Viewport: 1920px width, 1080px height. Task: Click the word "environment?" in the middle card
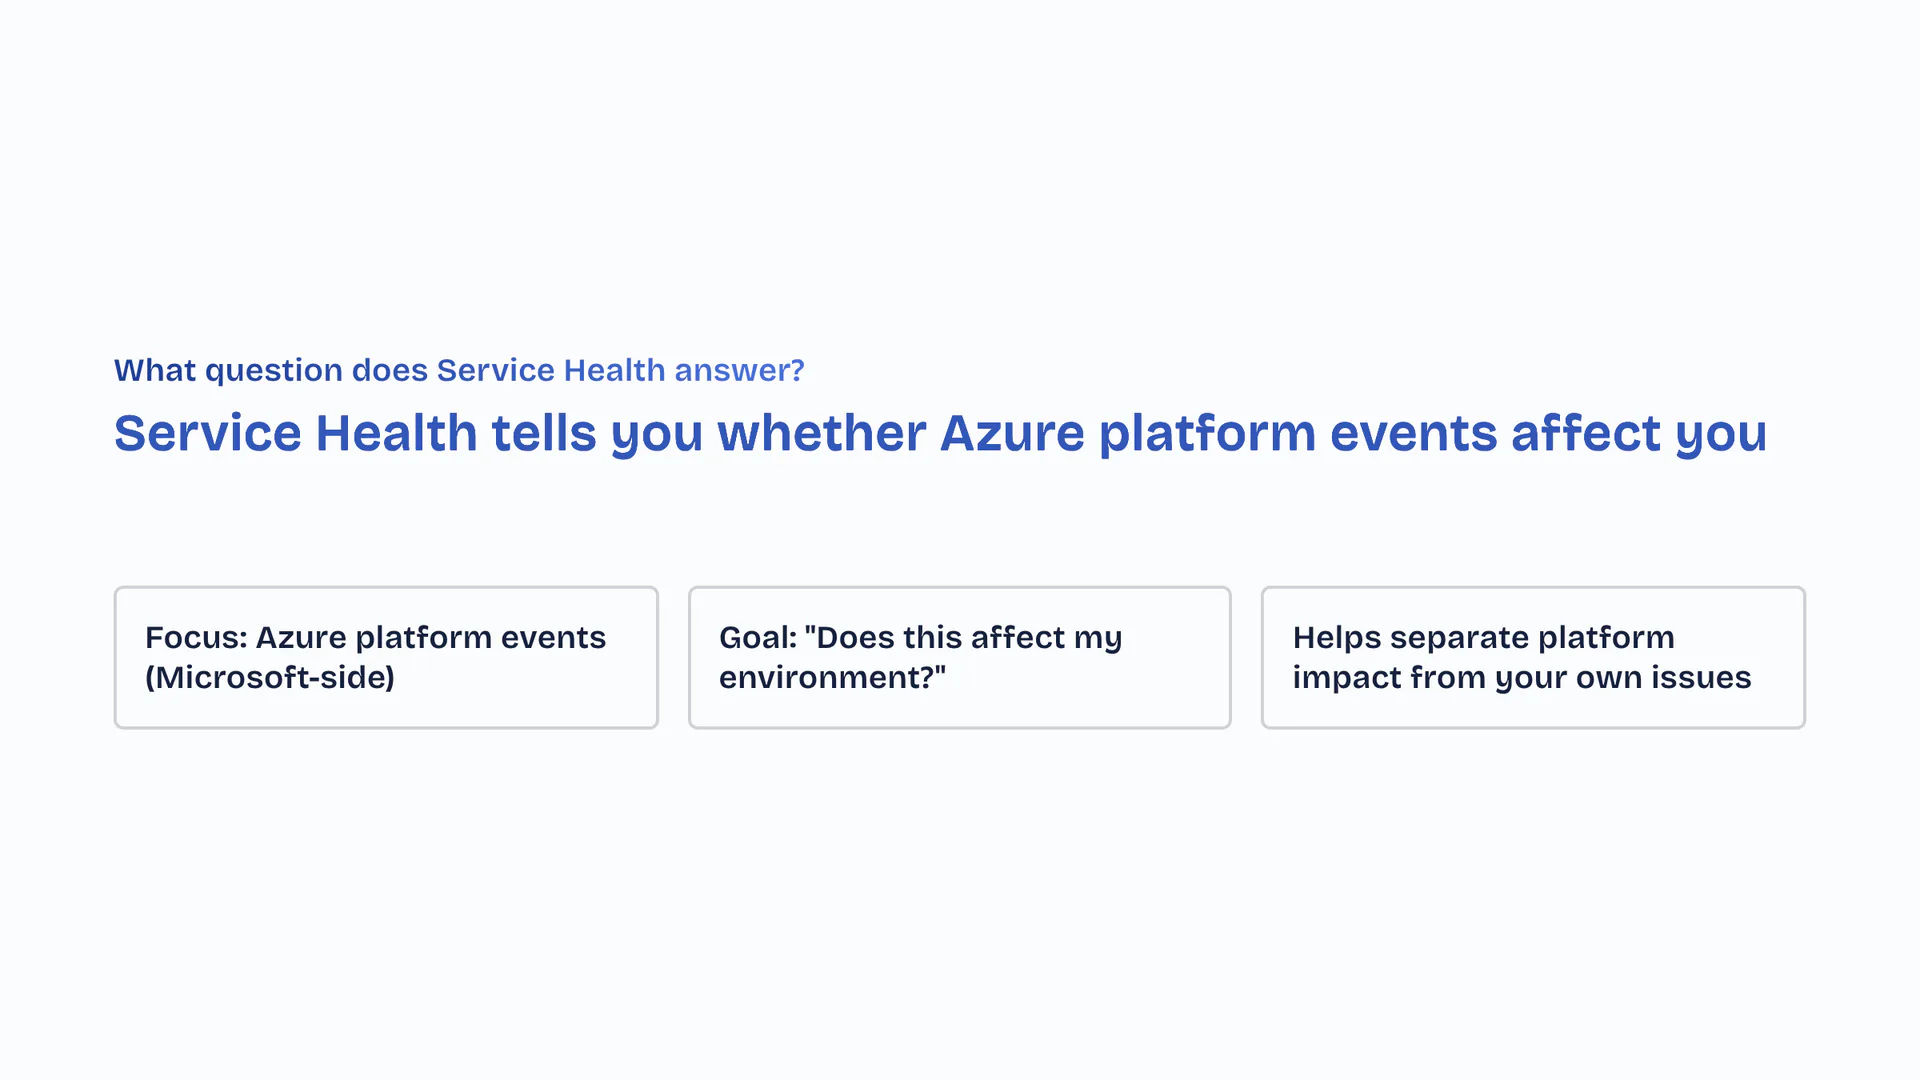coord(826,677)
